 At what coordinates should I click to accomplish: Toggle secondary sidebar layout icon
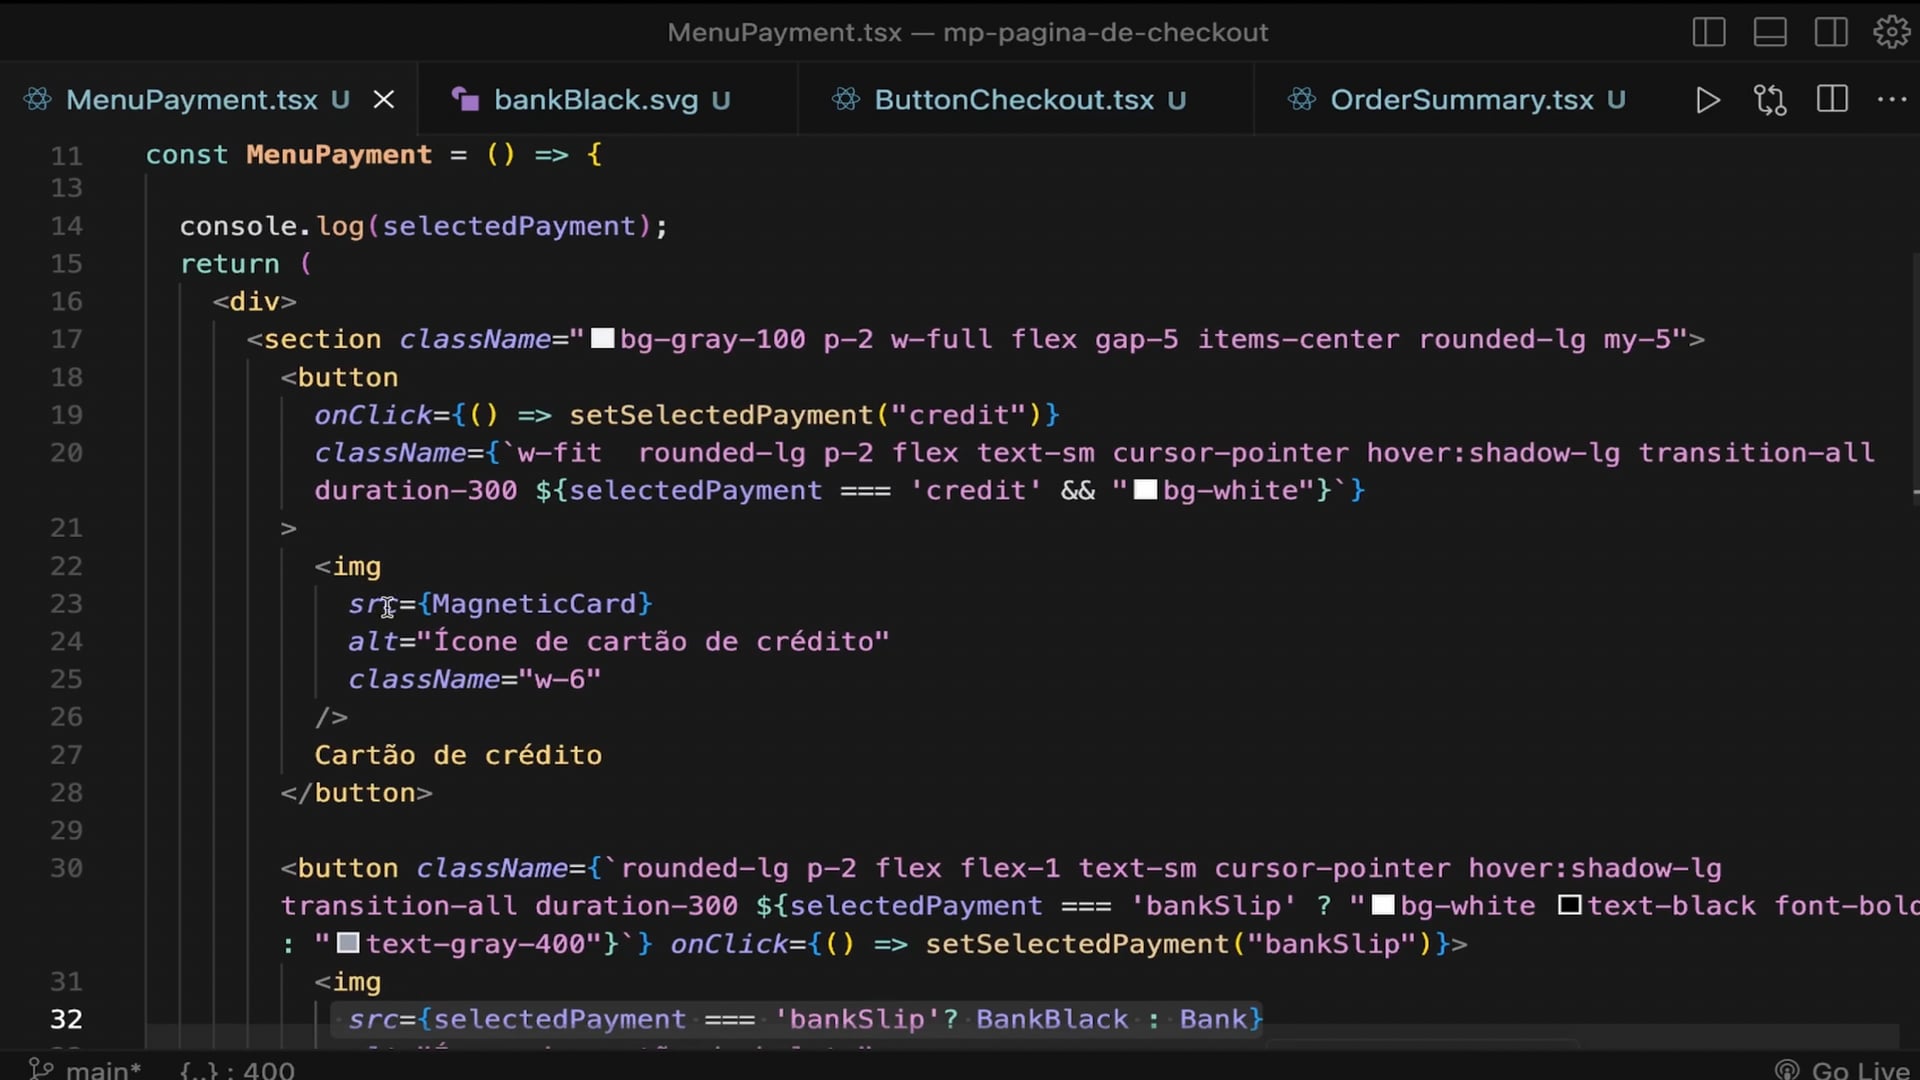(x=1831, y=32)
